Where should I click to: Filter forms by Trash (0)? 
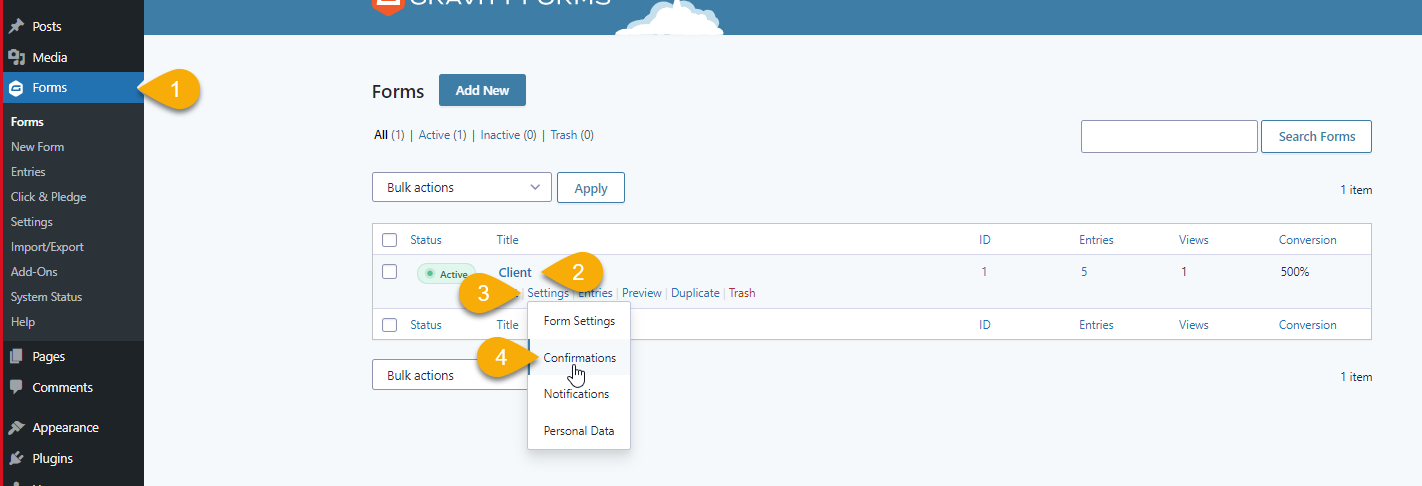572,135
